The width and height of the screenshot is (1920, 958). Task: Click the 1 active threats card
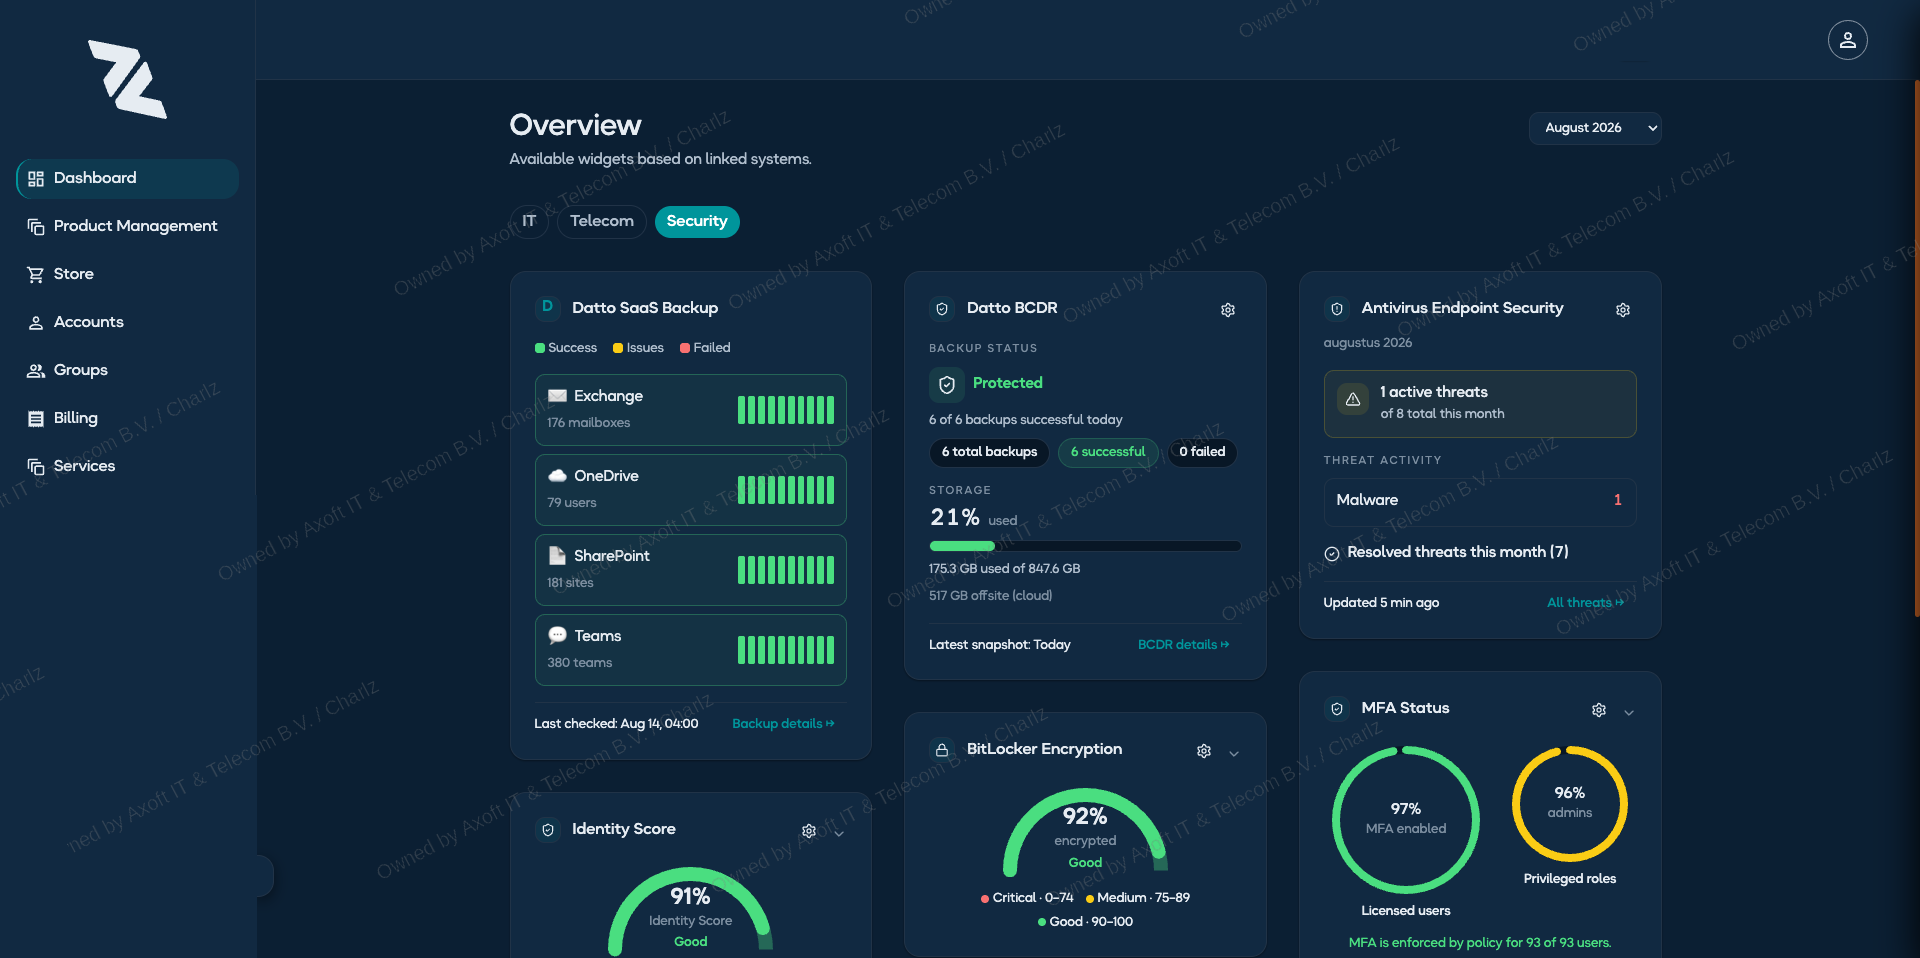pyautogui.click(x=1480, y=404)
